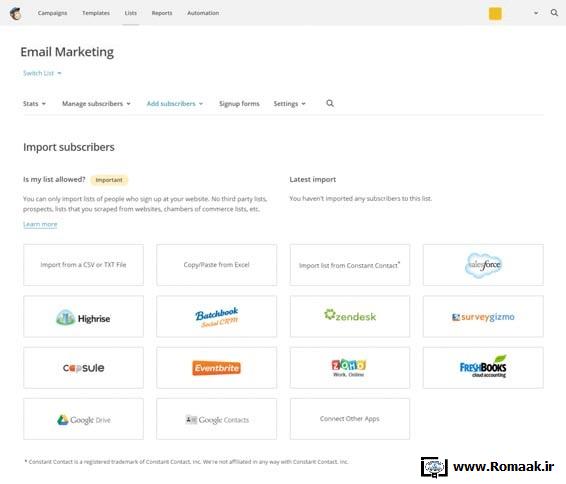Select the Google Drive import option

click(x=83, y=419)
